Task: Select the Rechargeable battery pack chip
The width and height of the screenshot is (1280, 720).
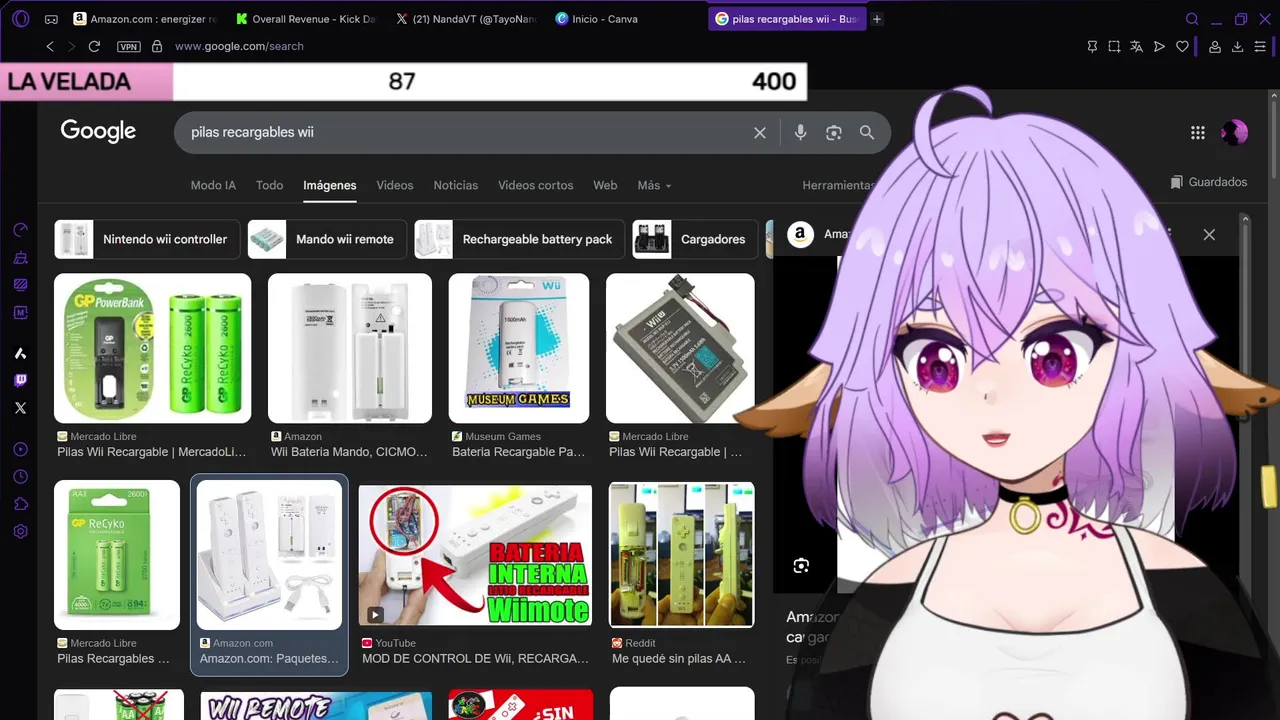Action: 520,239
